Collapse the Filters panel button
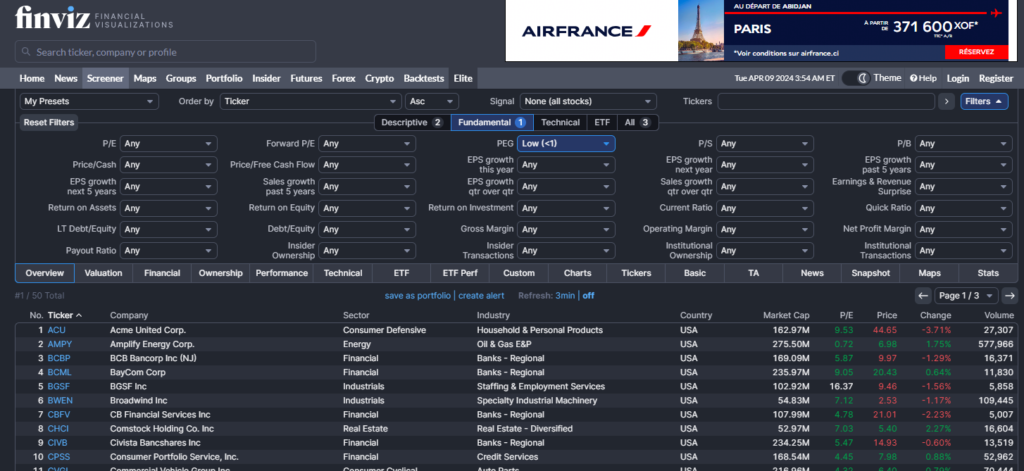Viewport: 1024px width, 471px height. 984,101
